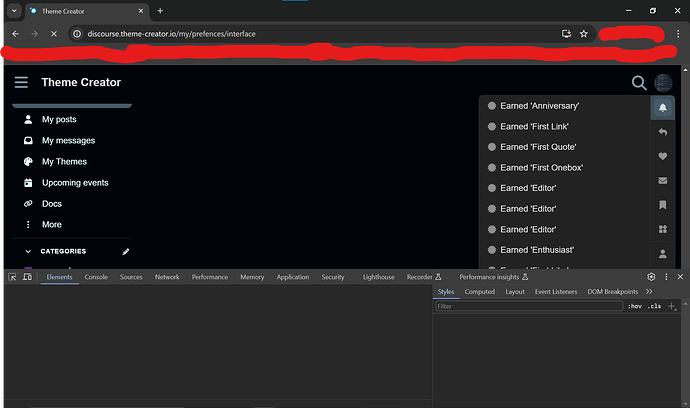Open the Memory tab
Screen dimensions: 690x408
[x=252, y=277]
